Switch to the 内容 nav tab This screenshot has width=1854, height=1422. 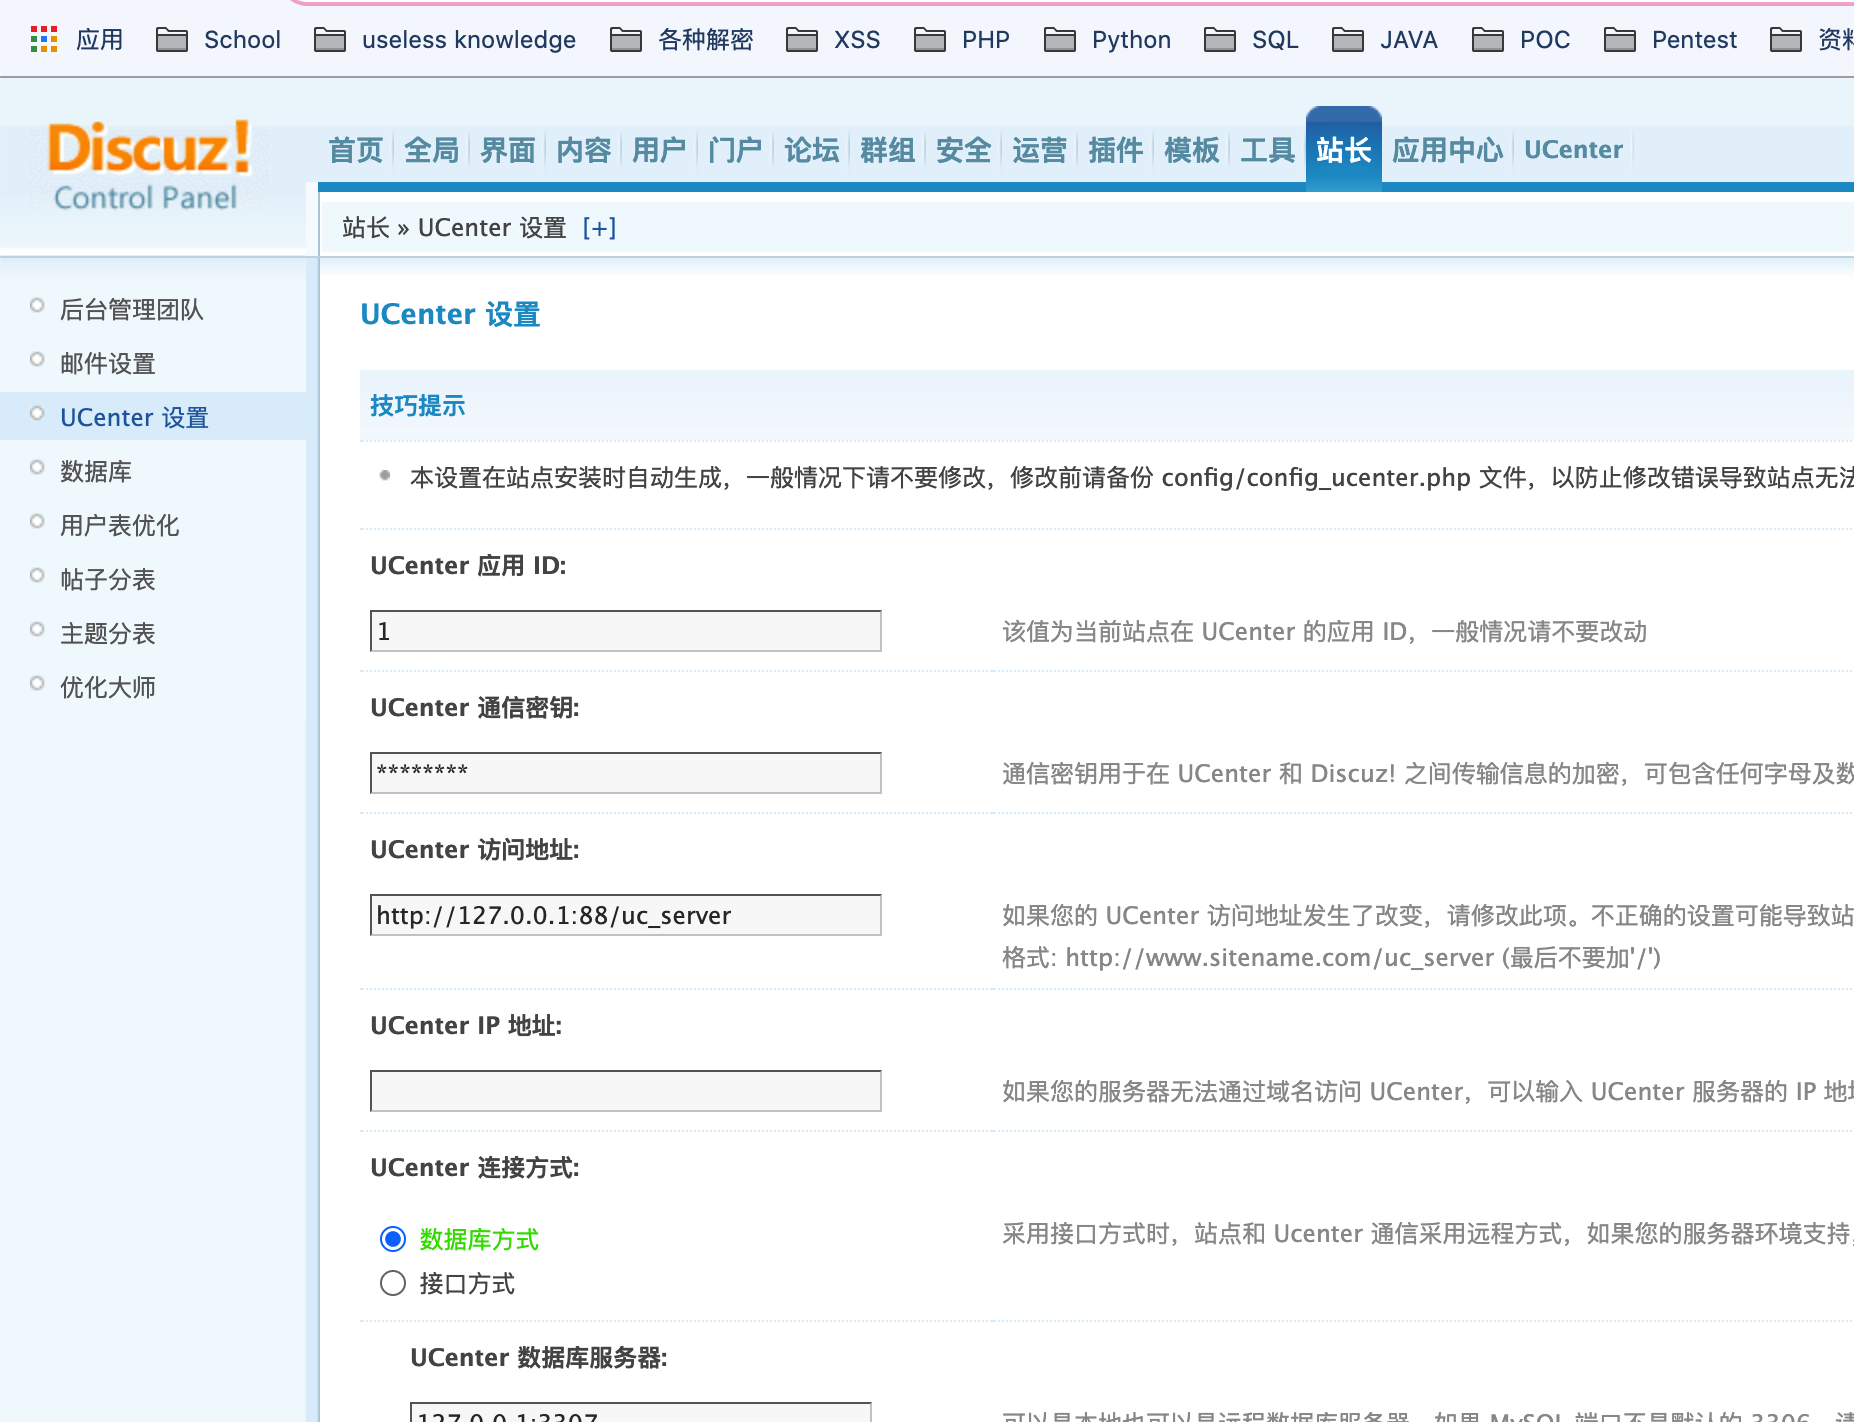(x=584, y=150)
